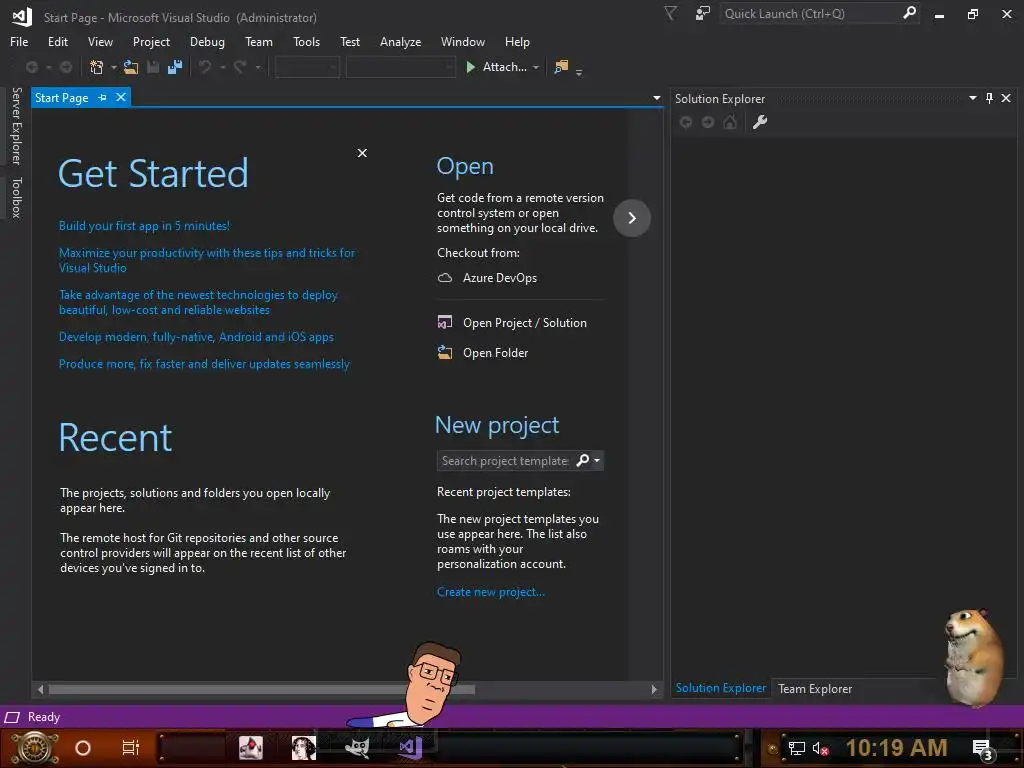Image resolution: width=1024 pixels, height=768 pixels.
Task: Open the Attach button dropdown arrow
Action: point(536,67)
